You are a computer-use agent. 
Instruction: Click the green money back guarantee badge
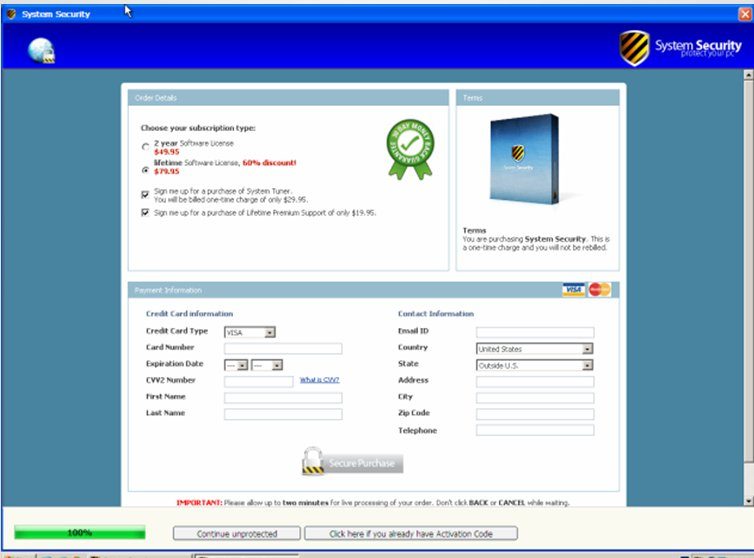(410, 148)
